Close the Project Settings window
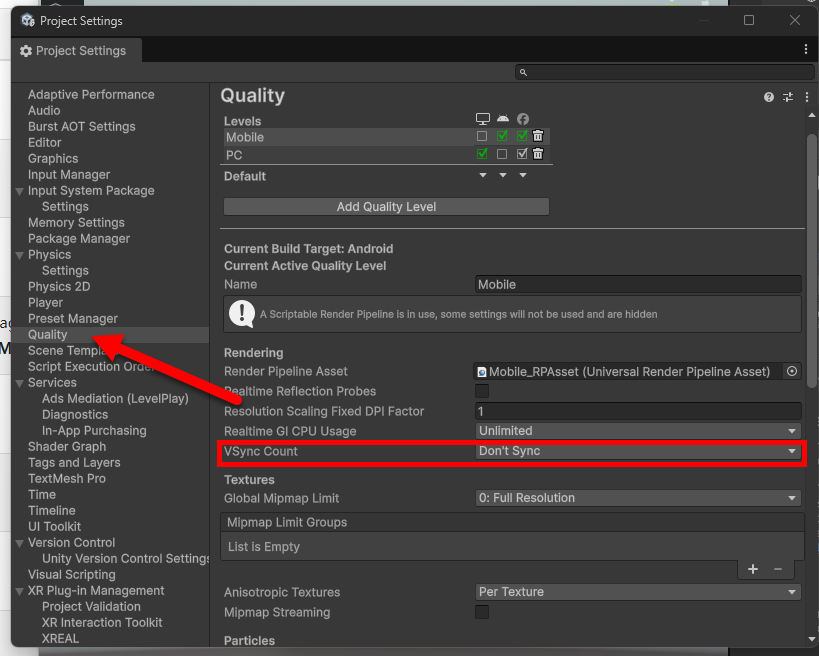The height and width of the screenshot is (656, 819). 794,20
